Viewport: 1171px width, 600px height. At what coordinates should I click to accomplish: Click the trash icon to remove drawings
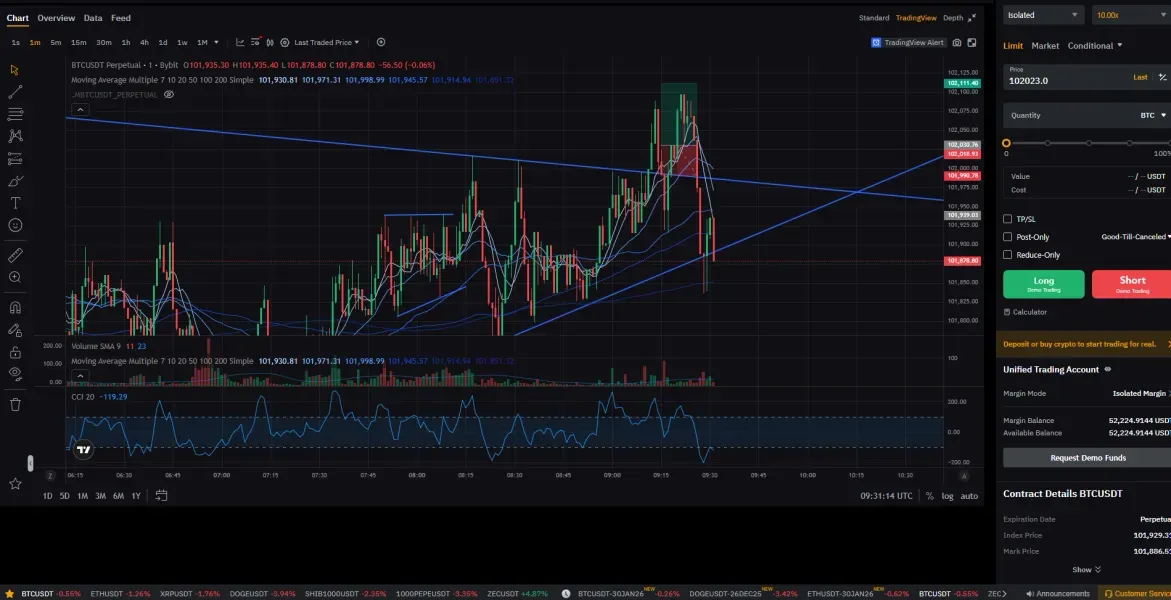(15, 404)
